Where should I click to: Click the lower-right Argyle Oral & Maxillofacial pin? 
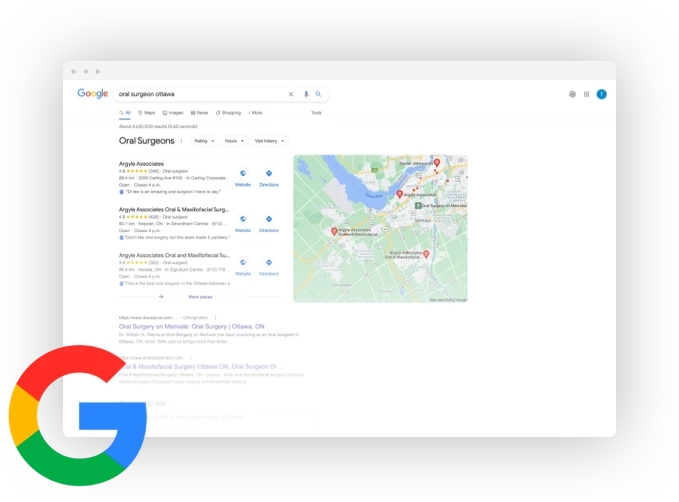click(x=426, y=254)
